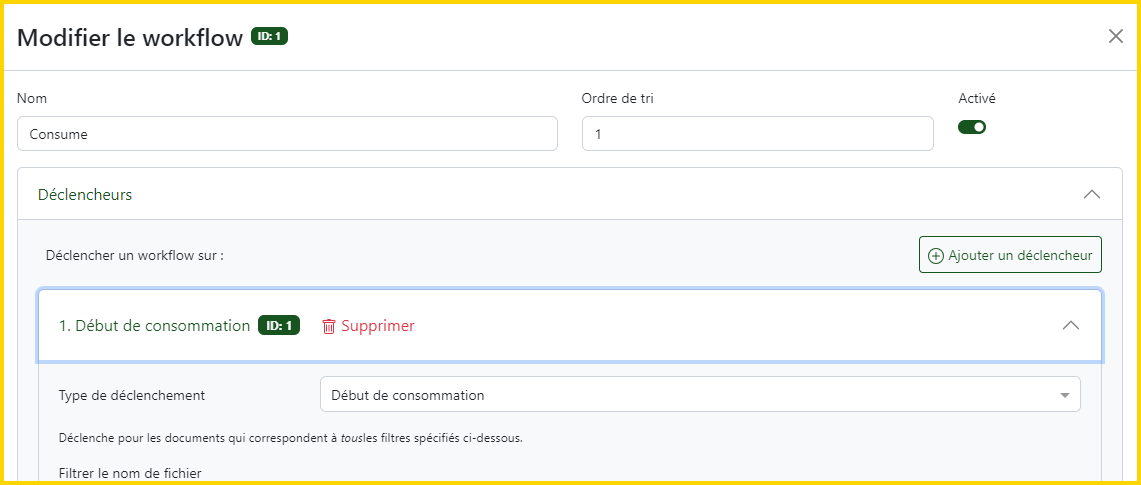The width and height of the screenshot is (1141, 485).
Task: Click the 'Modifier le workflow' title text
Action: pos(130,38)
